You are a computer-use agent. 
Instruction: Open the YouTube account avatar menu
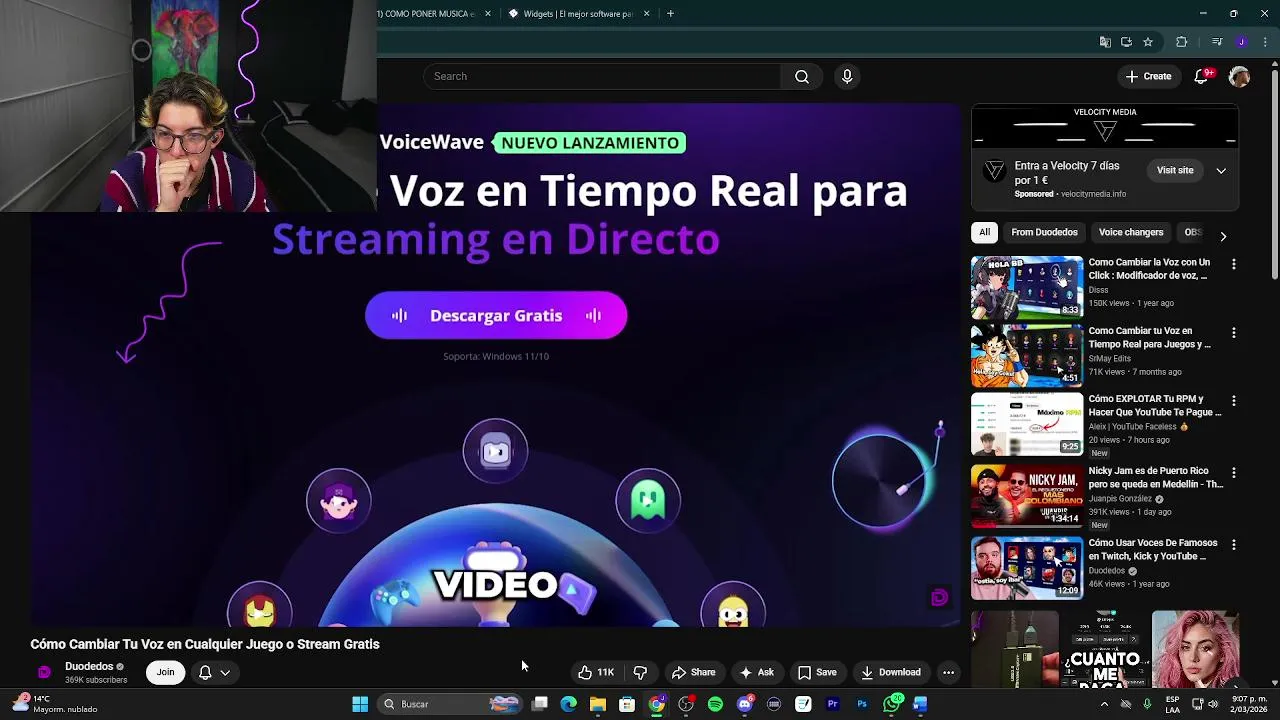point(1239,76)
